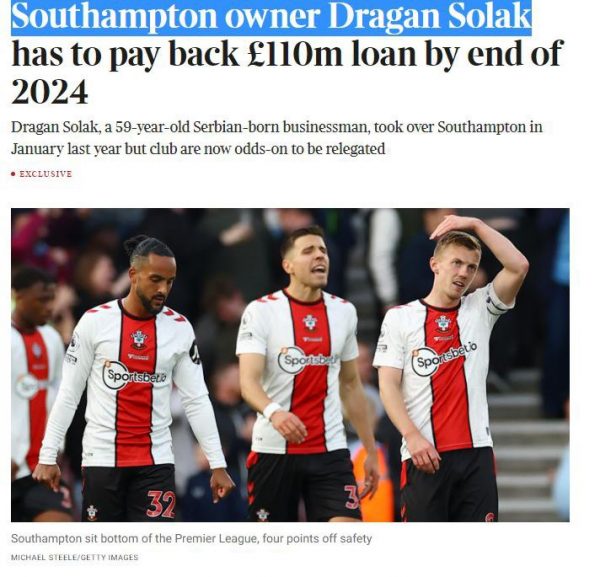The image size is (600, 577).
Task: Click the Southampton crest on right player's shirt
Action: click(443, 323)
